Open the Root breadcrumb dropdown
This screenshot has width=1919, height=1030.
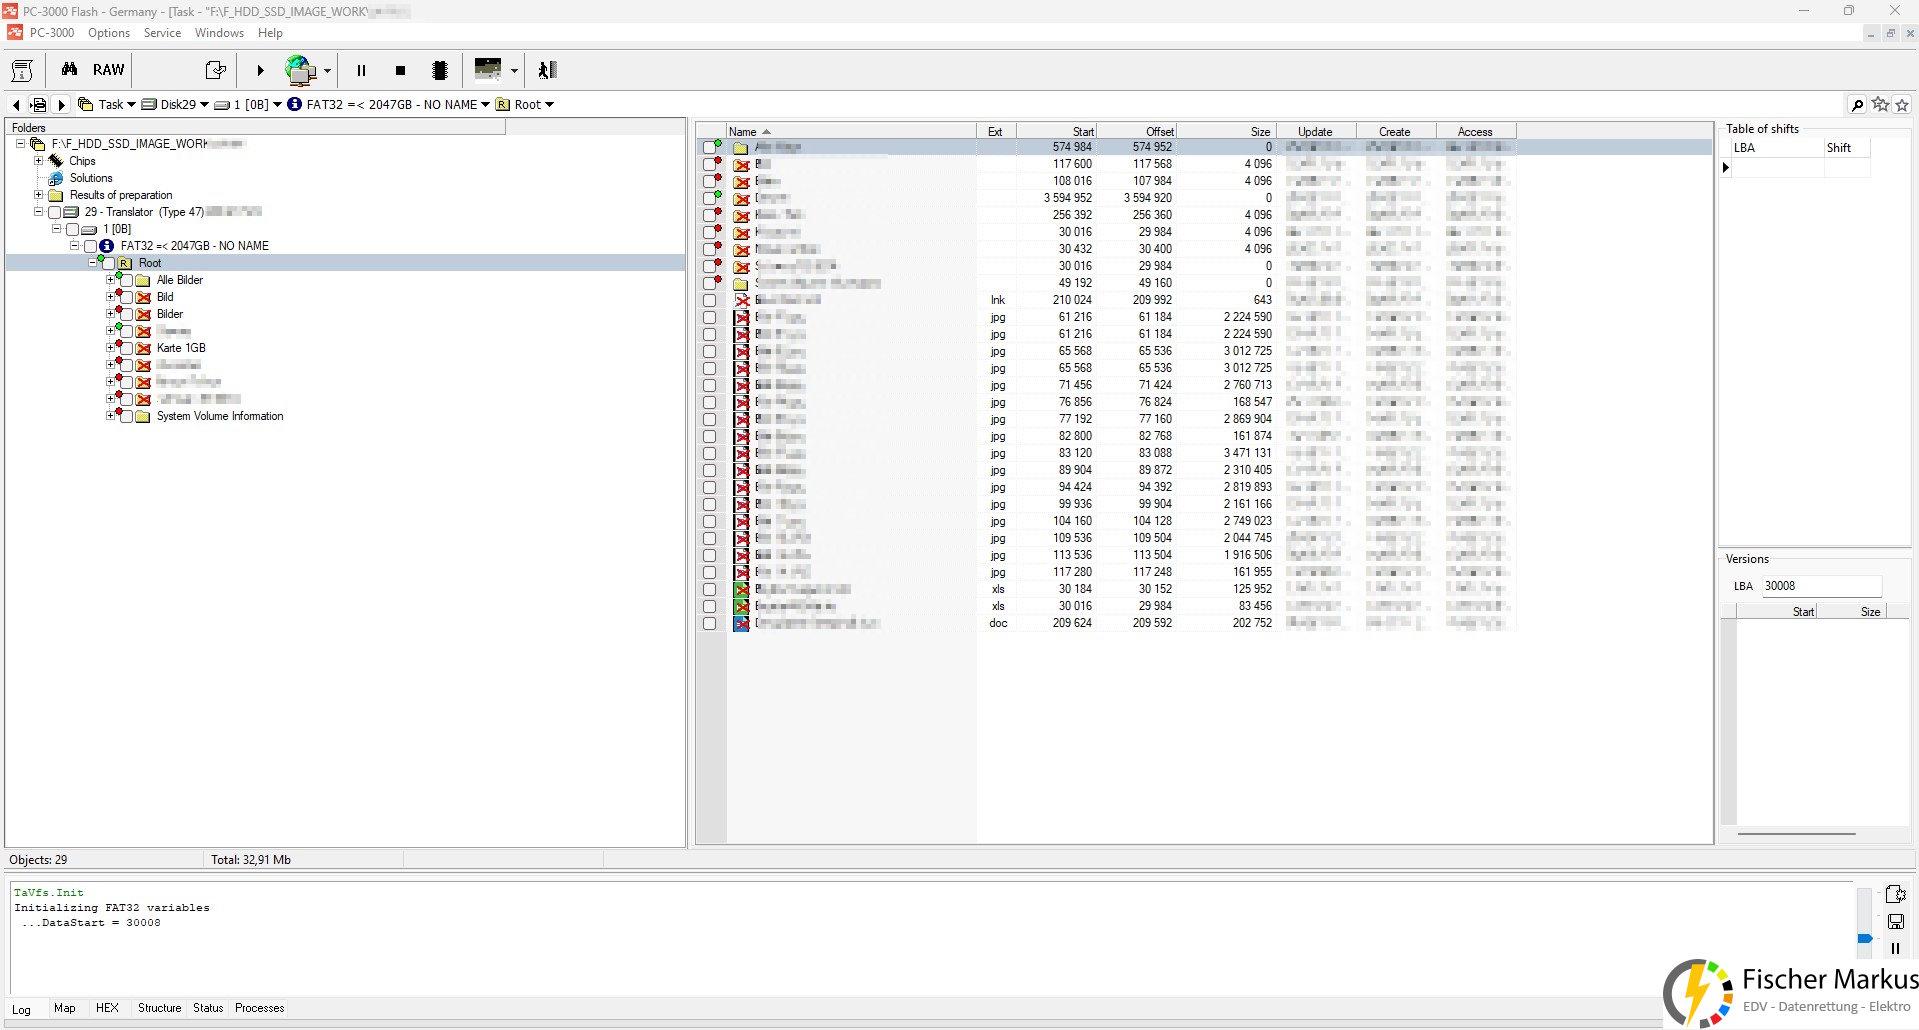tap(549, 105)
